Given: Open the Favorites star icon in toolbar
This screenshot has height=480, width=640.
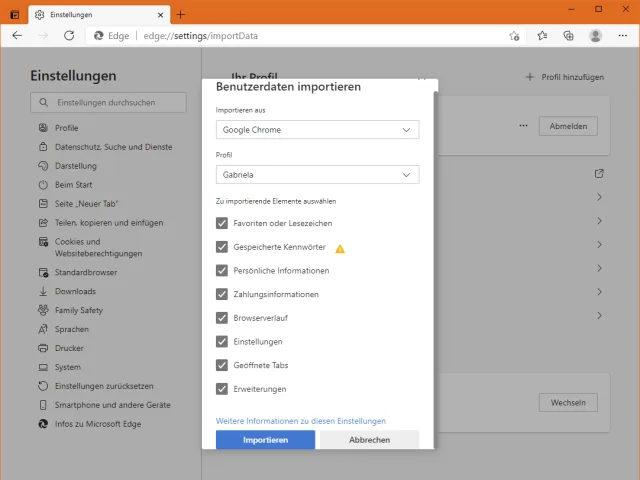Looking at the screenshot, I should (542, 35).
